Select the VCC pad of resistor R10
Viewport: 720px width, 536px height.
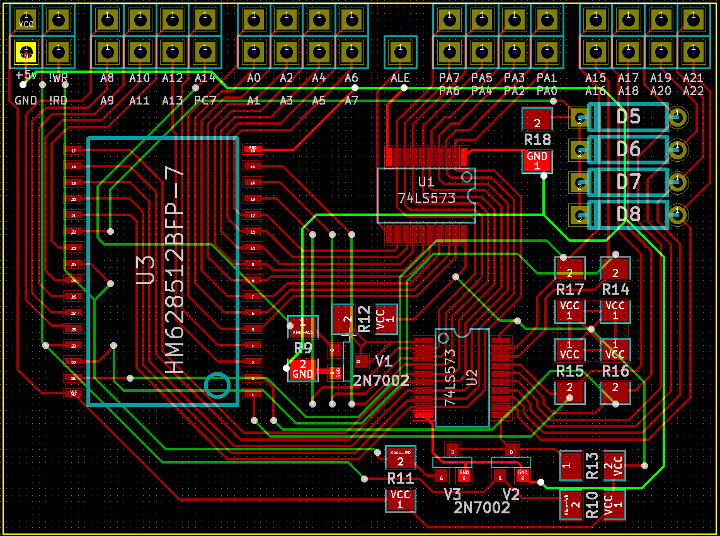[x=614, y=503]
